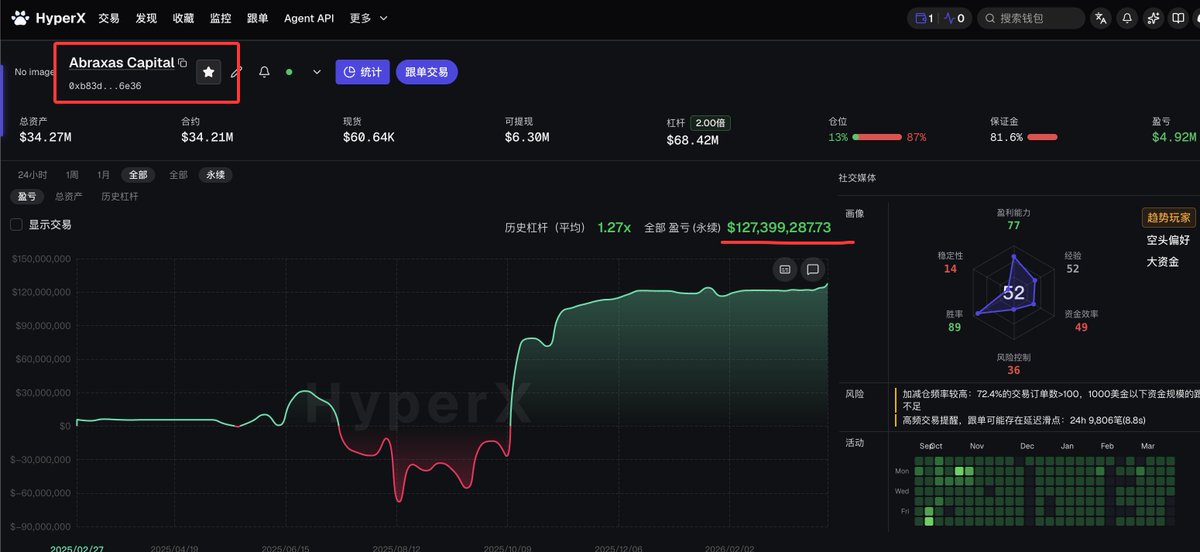Click the chart snapshot icon

click(785, 269)
